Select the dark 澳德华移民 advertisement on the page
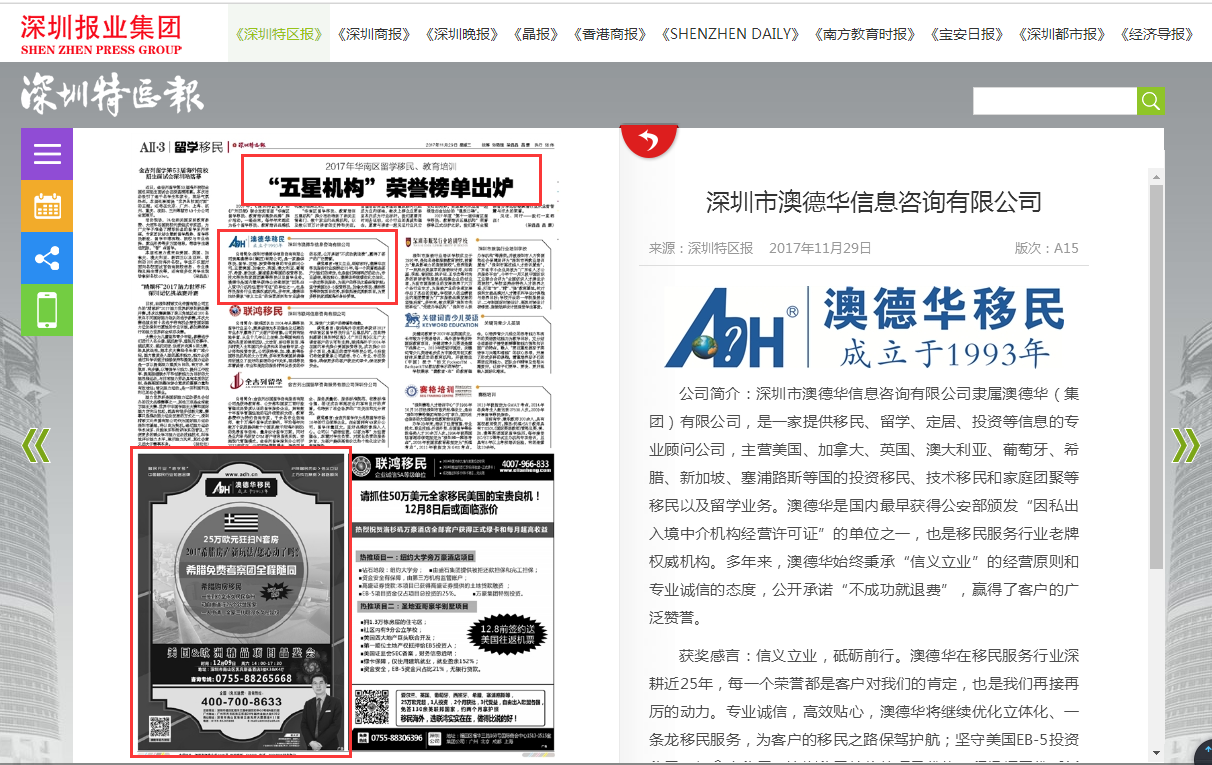The width and height of the screenshot is (1212, 765). click(241, 601)
